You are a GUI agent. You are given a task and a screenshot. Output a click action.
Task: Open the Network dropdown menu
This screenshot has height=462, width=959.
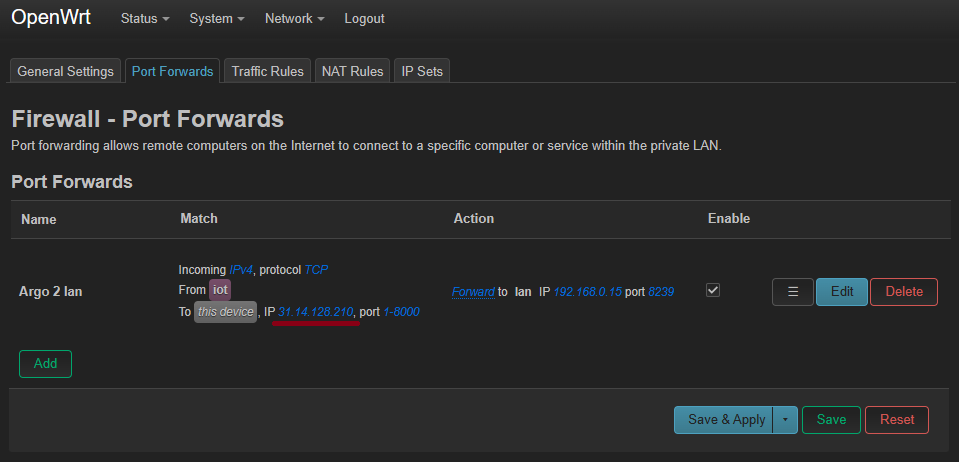coord(294,19)
